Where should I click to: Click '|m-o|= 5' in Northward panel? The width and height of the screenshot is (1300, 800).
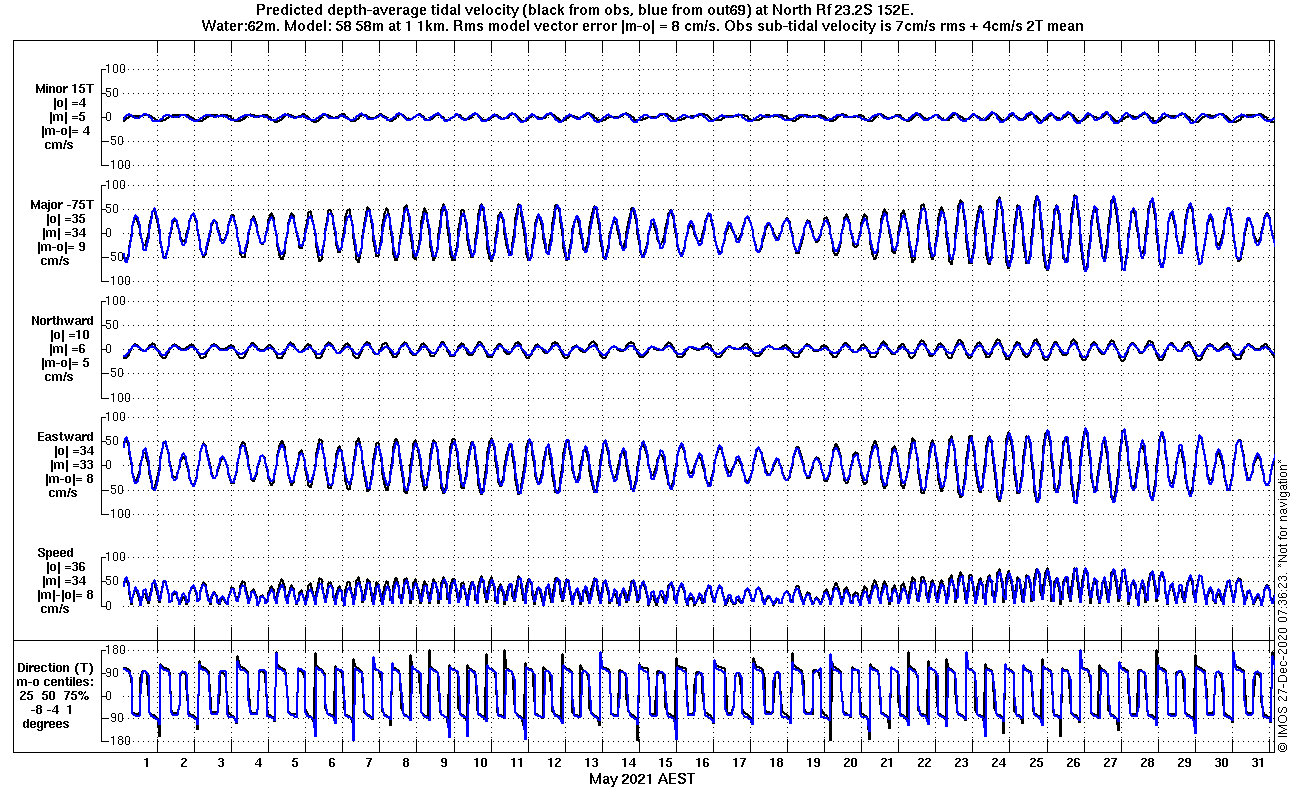coord(66,363)
